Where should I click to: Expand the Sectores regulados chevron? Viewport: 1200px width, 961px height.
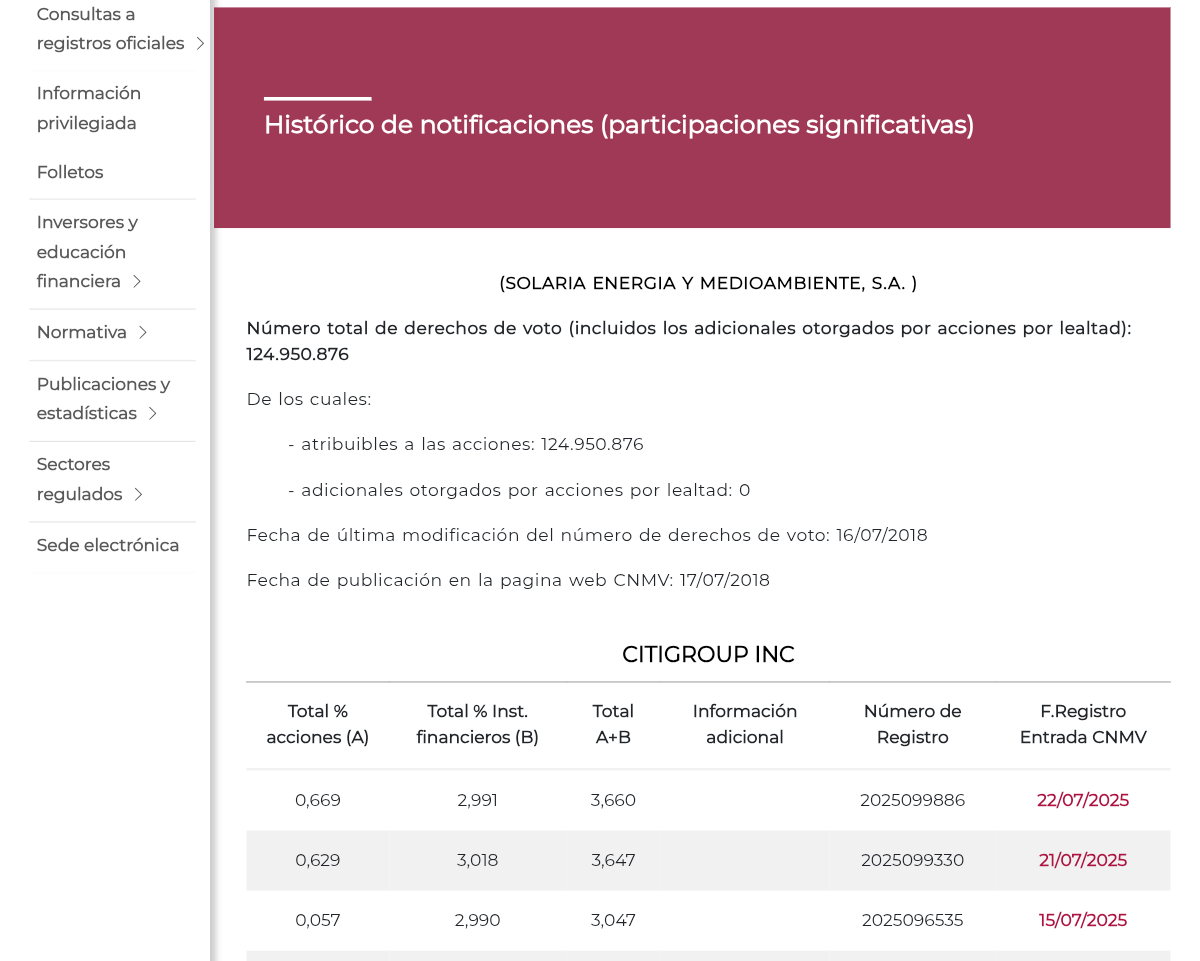pos(139,494)
